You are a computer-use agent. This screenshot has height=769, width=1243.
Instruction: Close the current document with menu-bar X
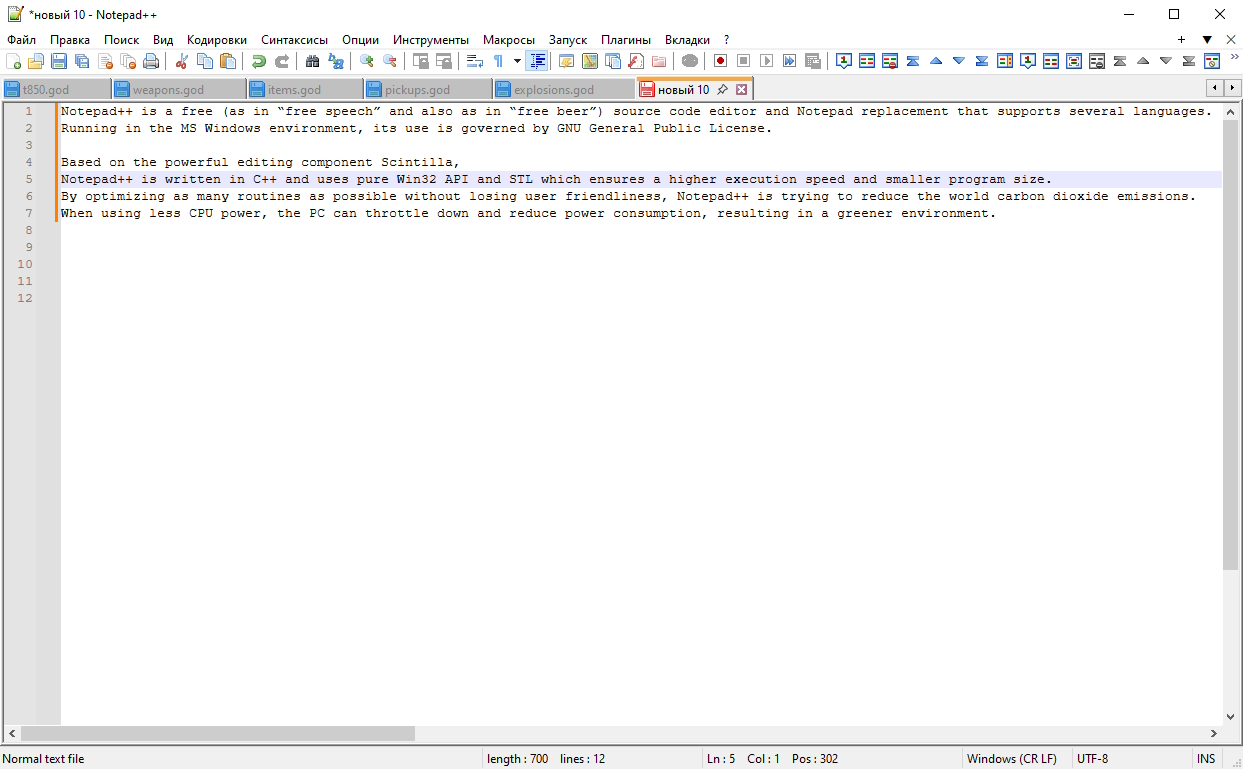point(1231,40)
